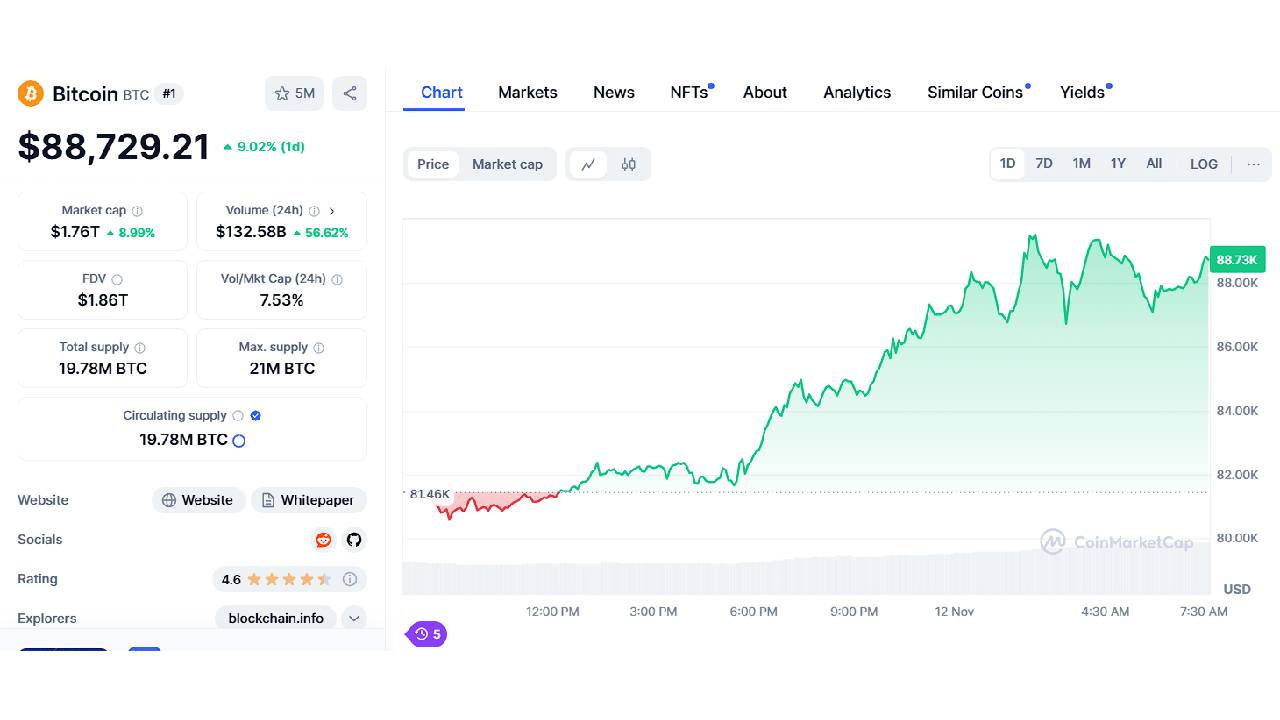Open the About tab

pyautogui.click(x=765, y=92)
